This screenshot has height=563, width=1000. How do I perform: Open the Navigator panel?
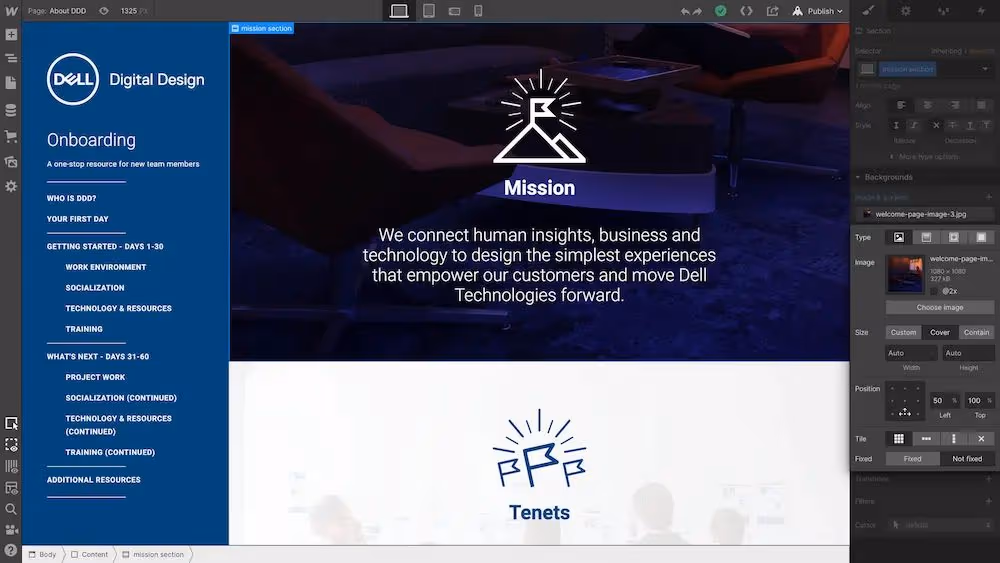coord(11,58)
